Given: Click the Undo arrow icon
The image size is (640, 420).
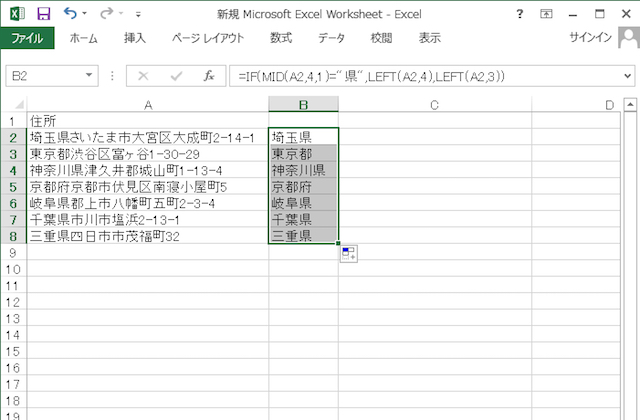Looking at the screenshot, I should (x=69, y=14).
